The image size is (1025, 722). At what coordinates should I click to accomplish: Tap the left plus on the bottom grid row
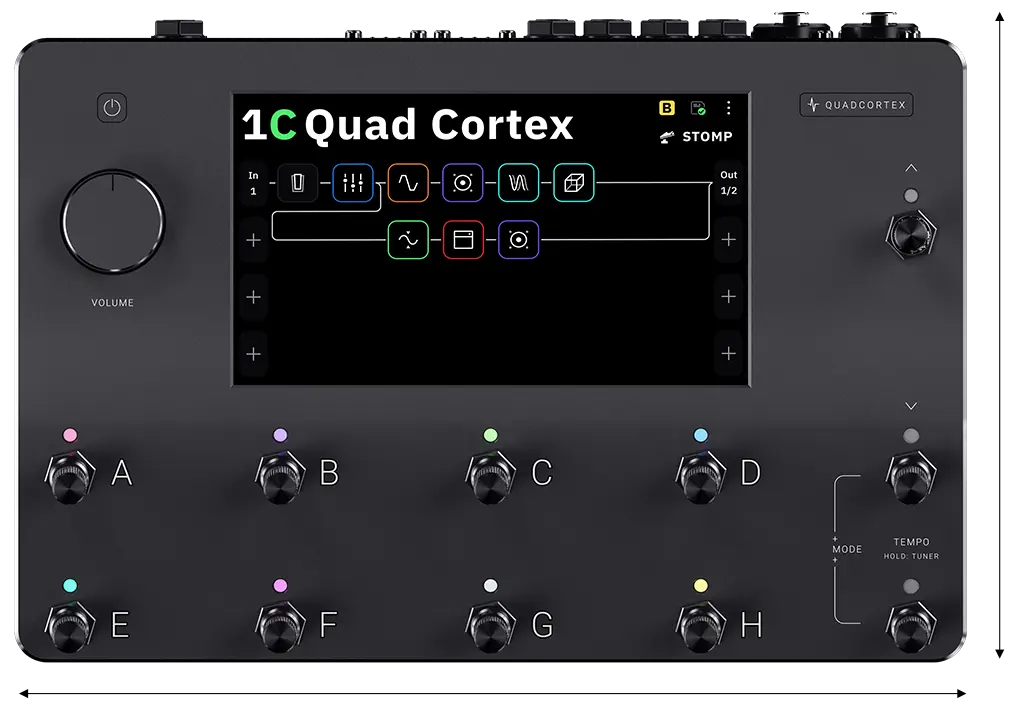[253, 354]
